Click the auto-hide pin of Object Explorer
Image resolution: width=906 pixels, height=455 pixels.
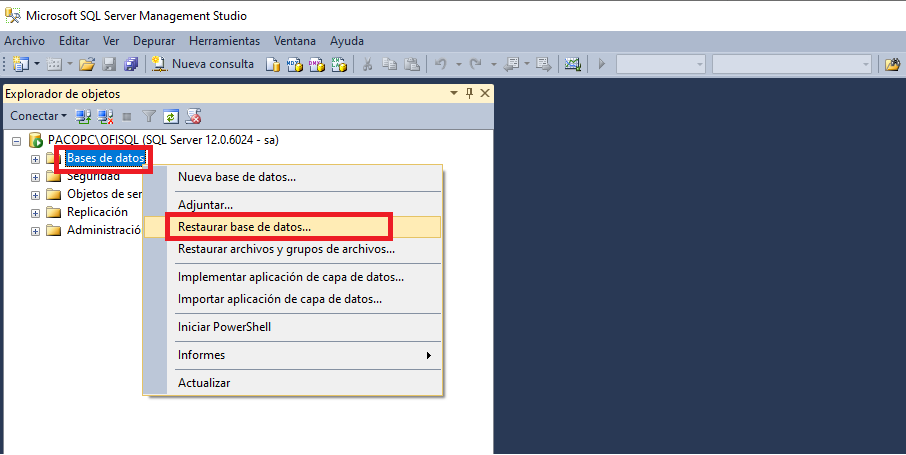tap(469, 93)
